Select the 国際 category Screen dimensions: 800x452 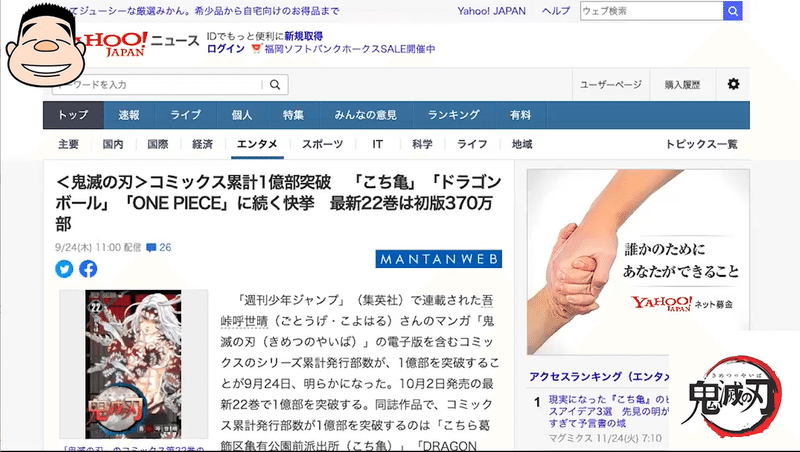pos(158,144)
